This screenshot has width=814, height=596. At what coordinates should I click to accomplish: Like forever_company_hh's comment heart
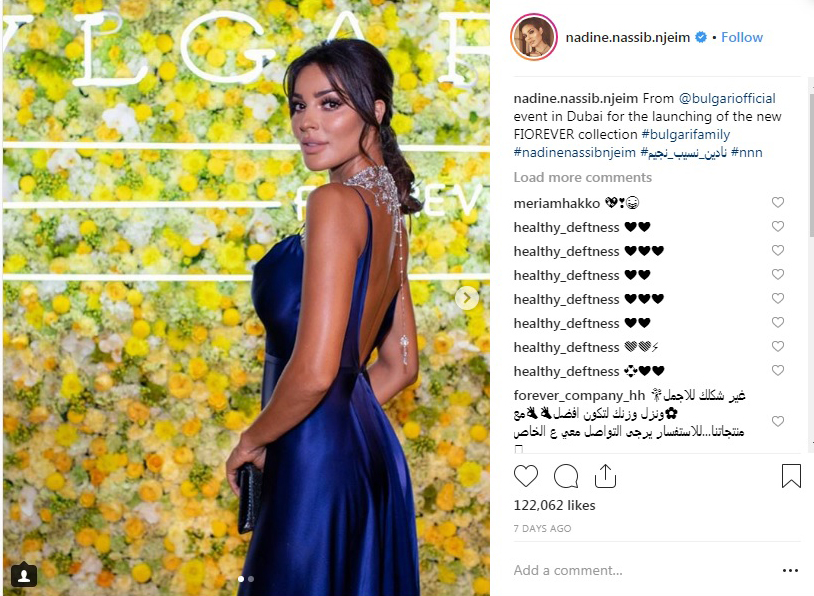[777, 421]
